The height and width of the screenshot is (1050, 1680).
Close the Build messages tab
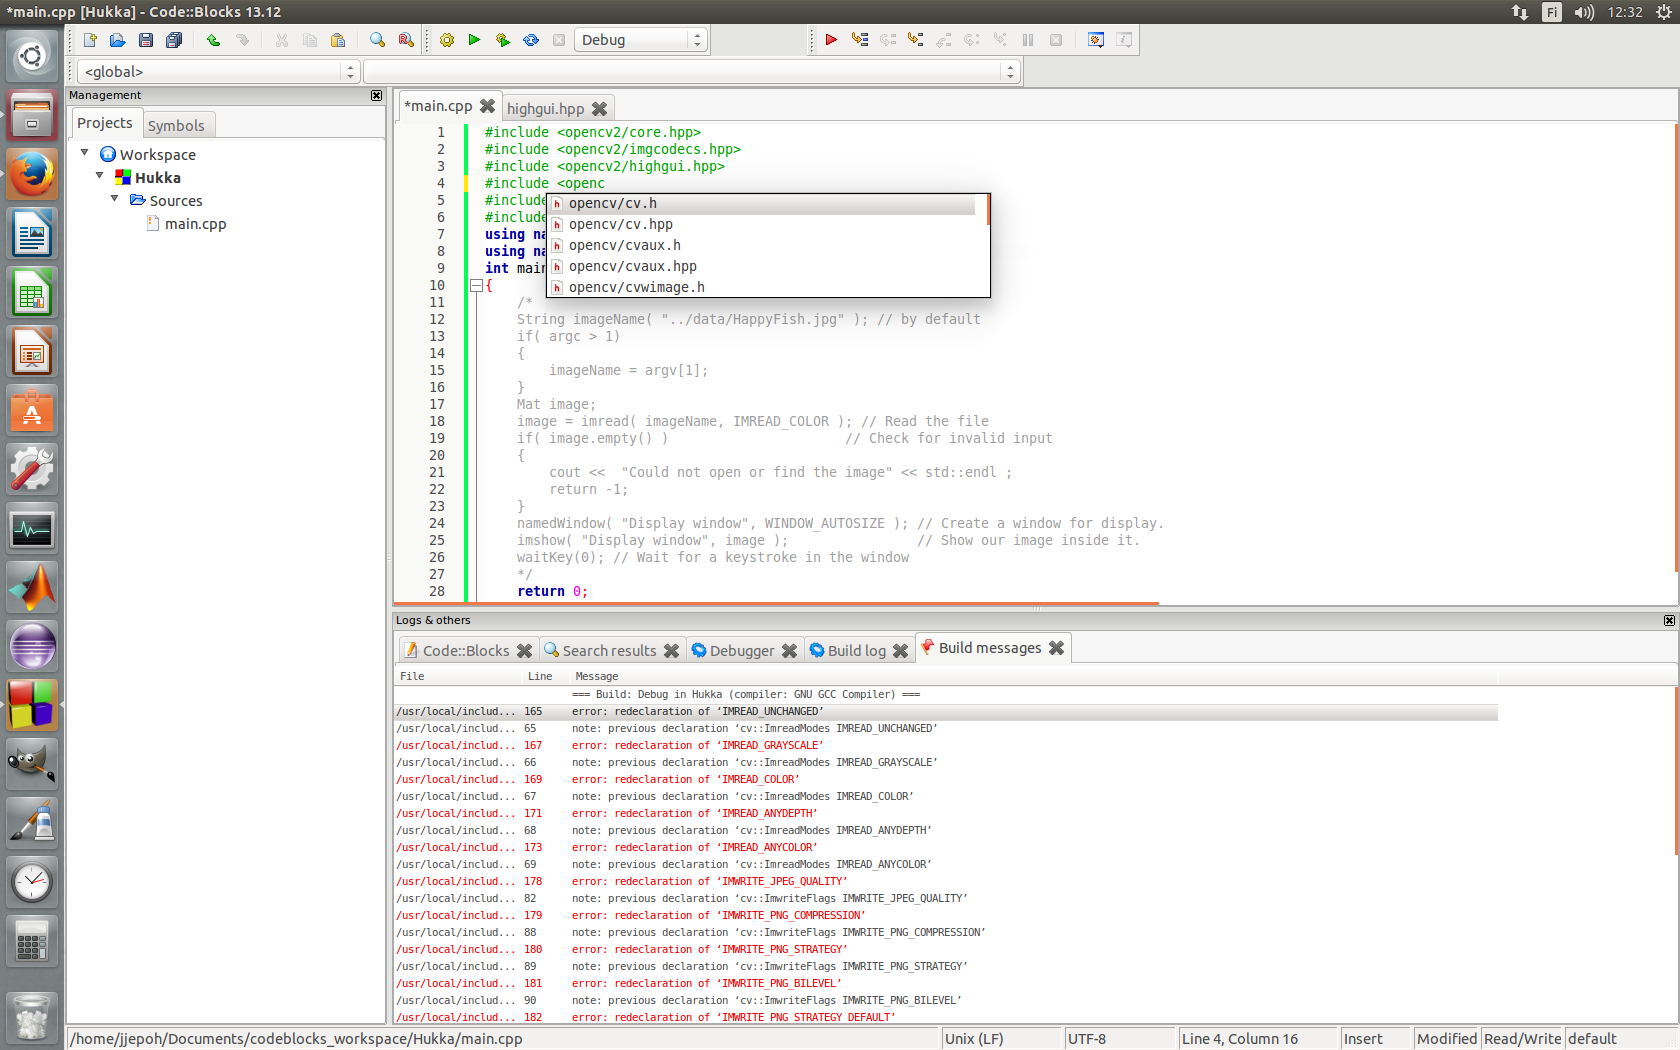tap(1056, 648)
